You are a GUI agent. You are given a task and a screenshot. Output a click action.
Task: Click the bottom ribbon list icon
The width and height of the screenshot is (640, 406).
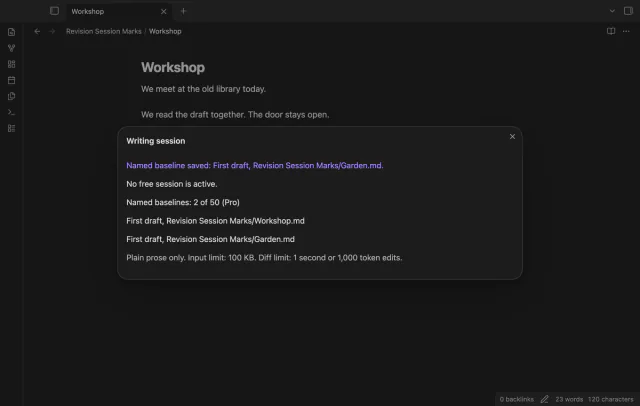tap(11, 129)
